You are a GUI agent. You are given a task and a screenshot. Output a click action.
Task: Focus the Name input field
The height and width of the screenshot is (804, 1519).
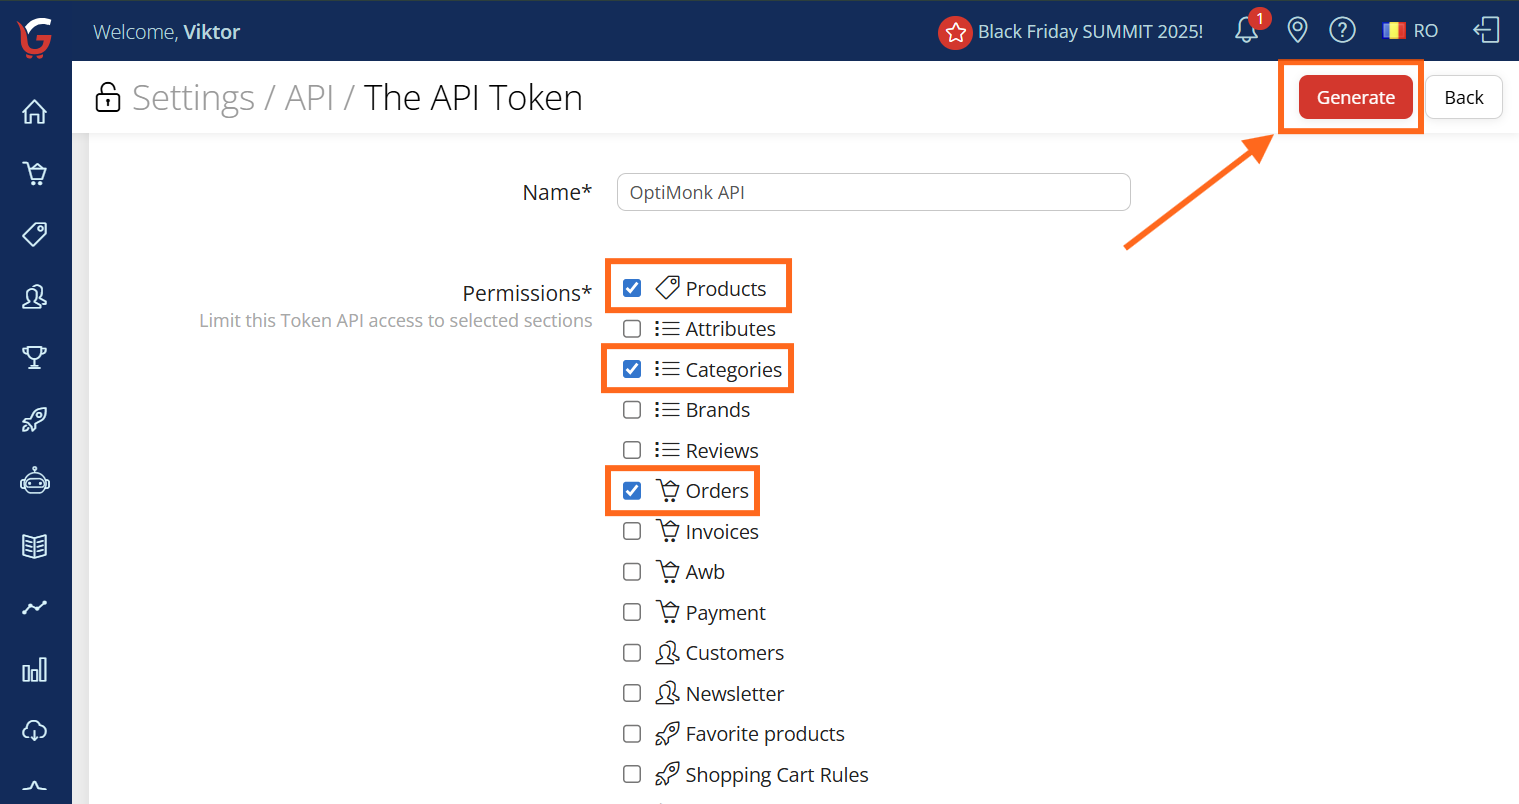(x=873, y=192)
